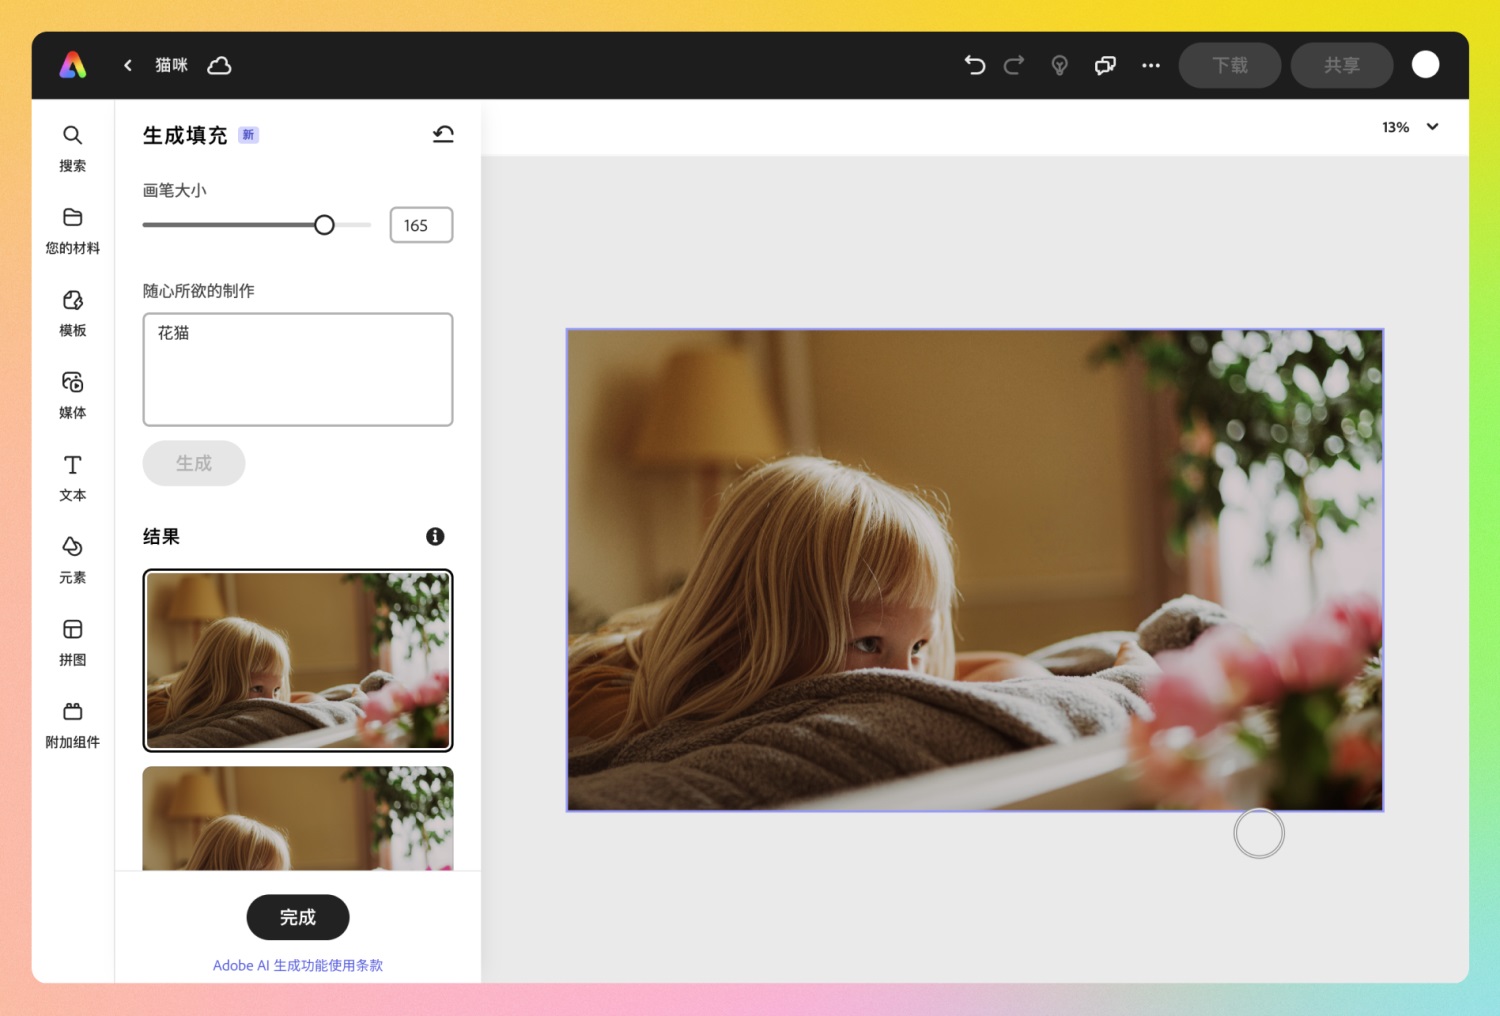1500x1016 pixels.
Task: Select the second generated result thumbnail
Action: [298, 818]
